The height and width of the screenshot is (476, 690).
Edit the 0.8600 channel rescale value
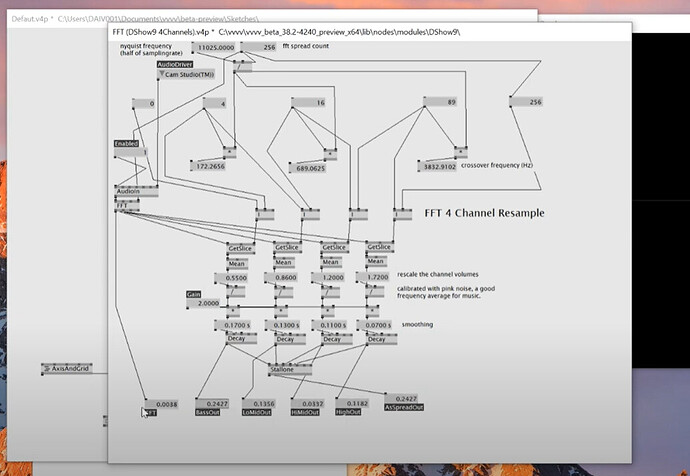pyautogui.click(x=281, y=278)
